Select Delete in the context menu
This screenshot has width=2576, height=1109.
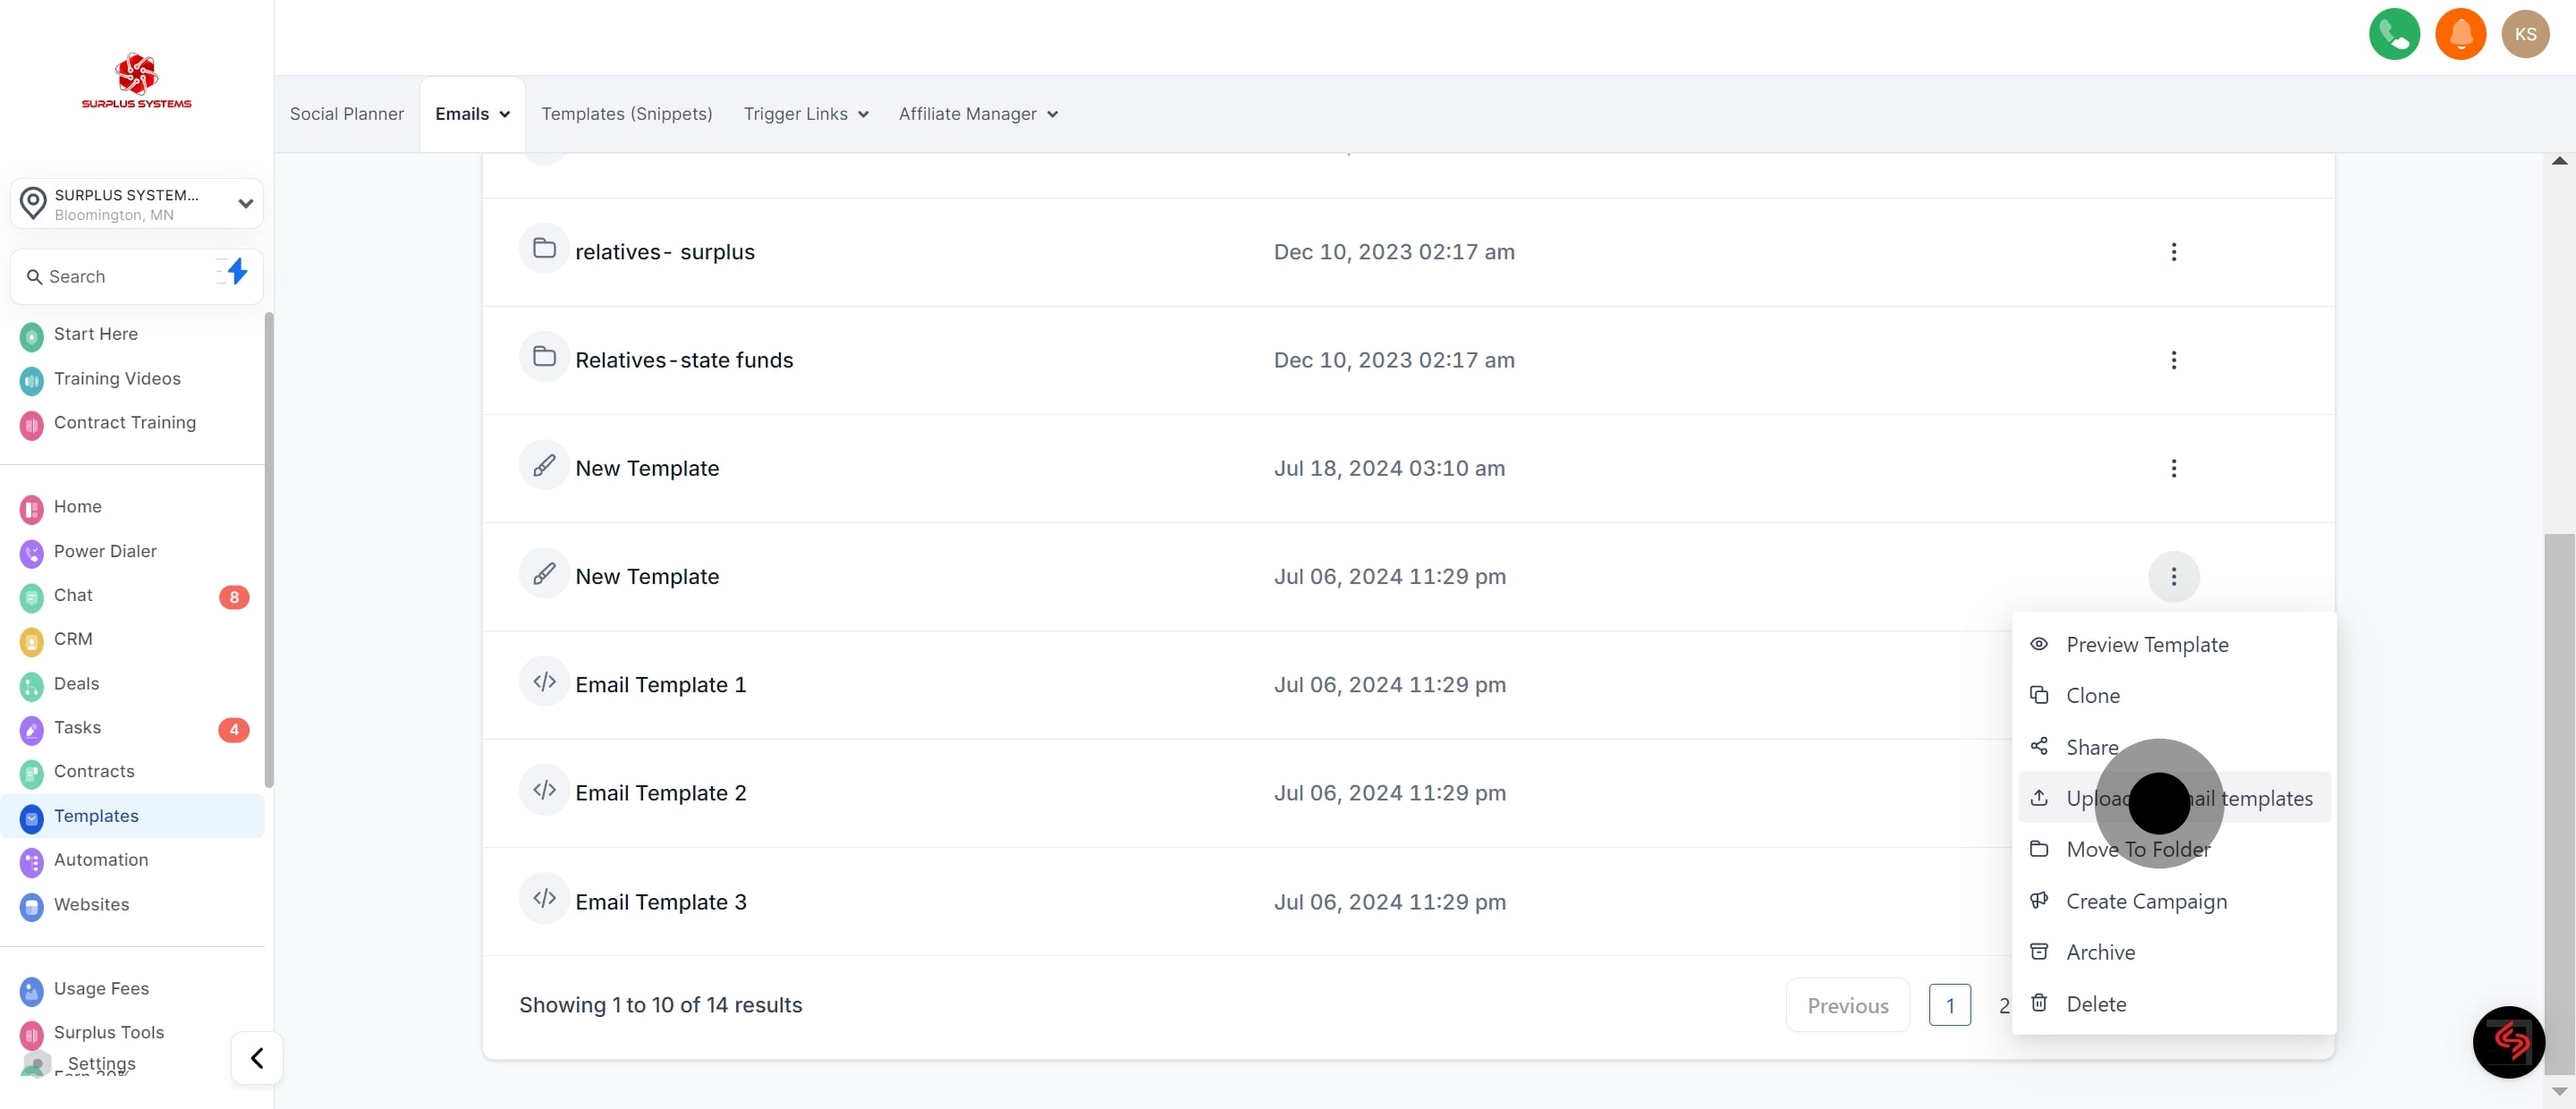point(2174,1005)
